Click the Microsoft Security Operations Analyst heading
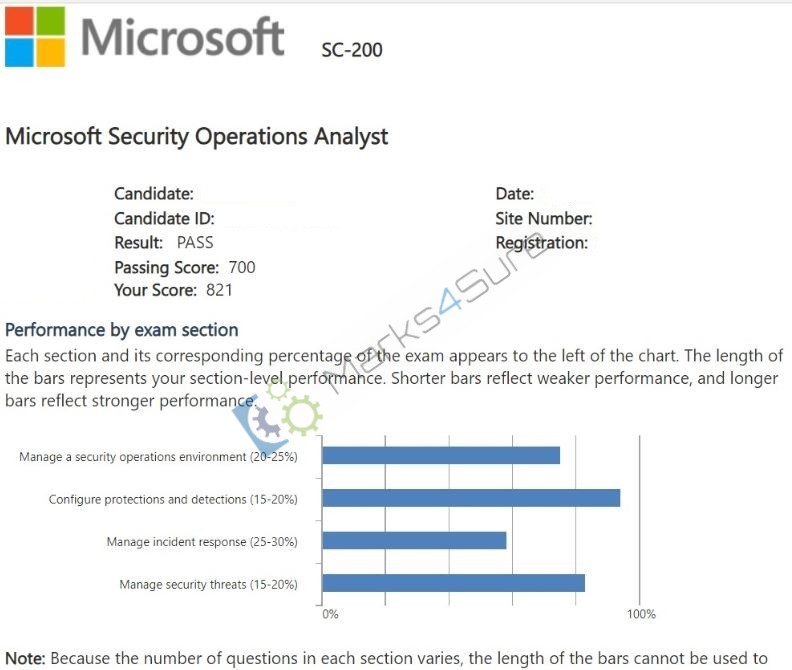 196,136
